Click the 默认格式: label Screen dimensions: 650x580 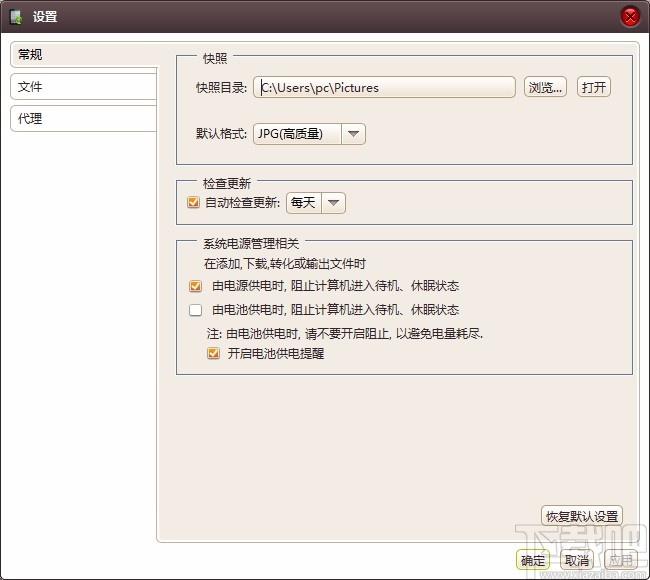pos(221,134)
